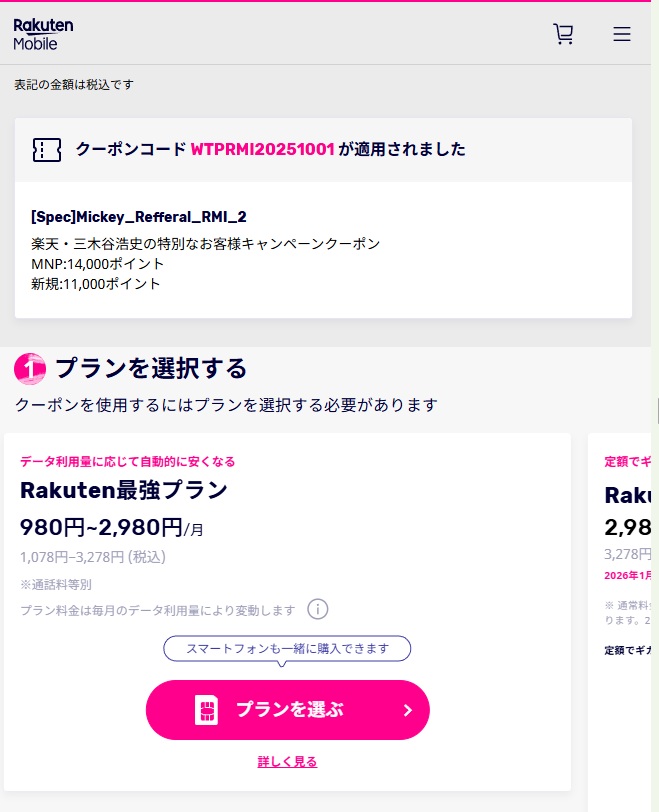659x812 pixels.
Task: Click the MNP:14,000ポイント coupon detail
Action: 98,264
